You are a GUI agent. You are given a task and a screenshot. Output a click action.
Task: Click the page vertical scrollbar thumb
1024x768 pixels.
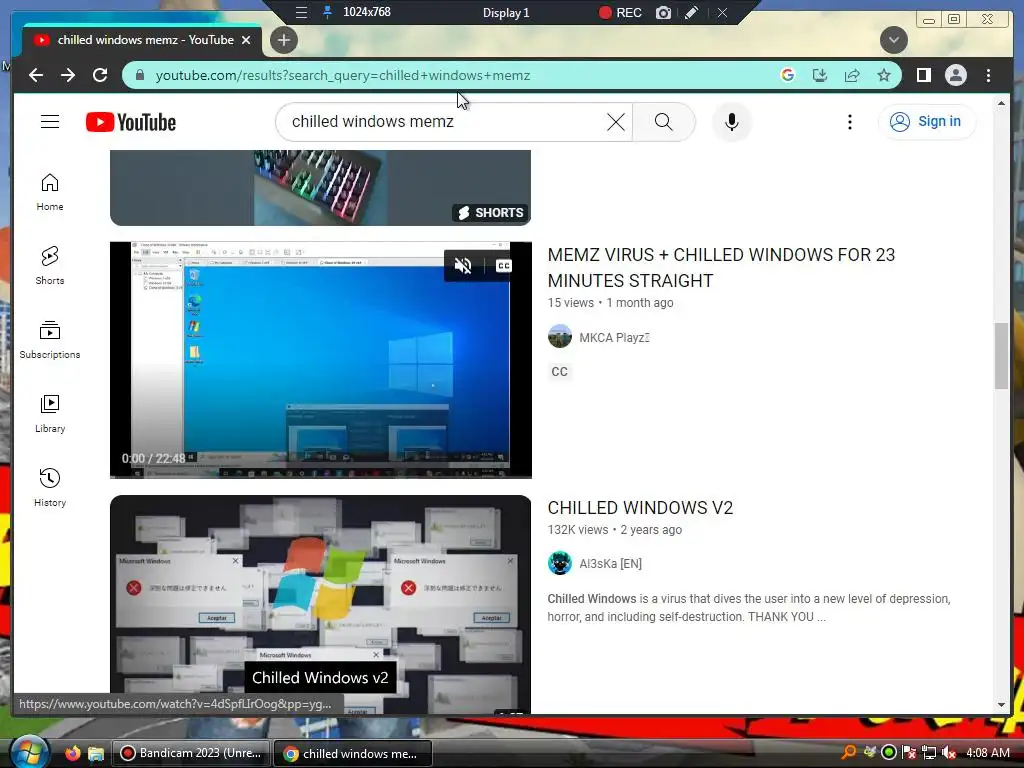tap(1001, 356)
